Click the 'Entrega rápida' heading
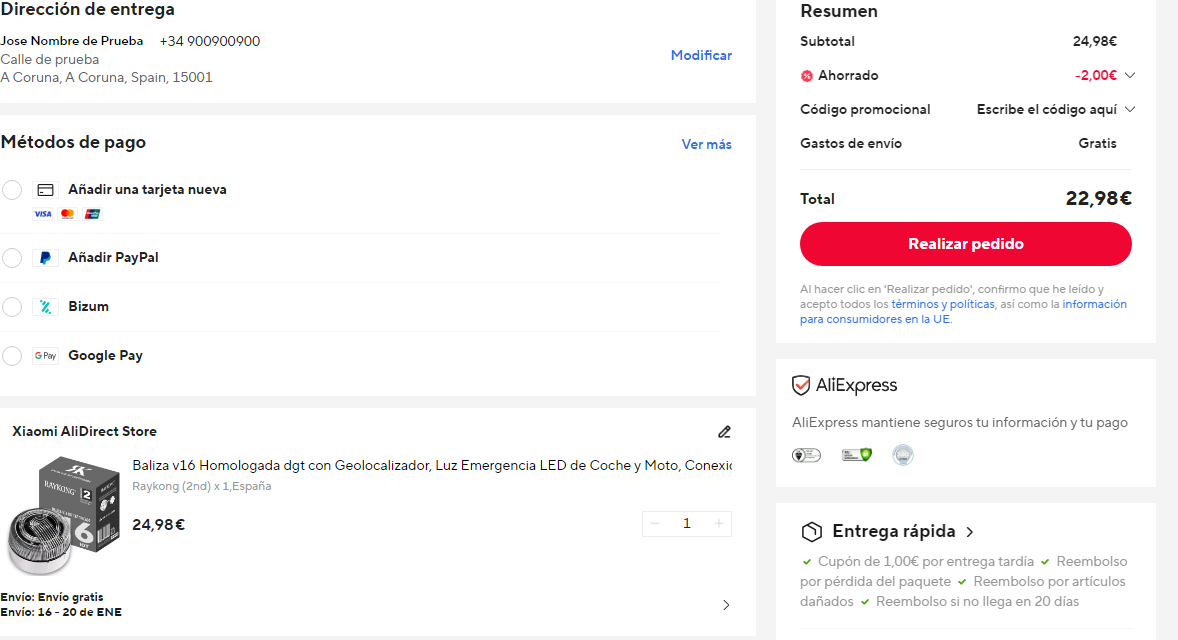 tap(893, 531)
